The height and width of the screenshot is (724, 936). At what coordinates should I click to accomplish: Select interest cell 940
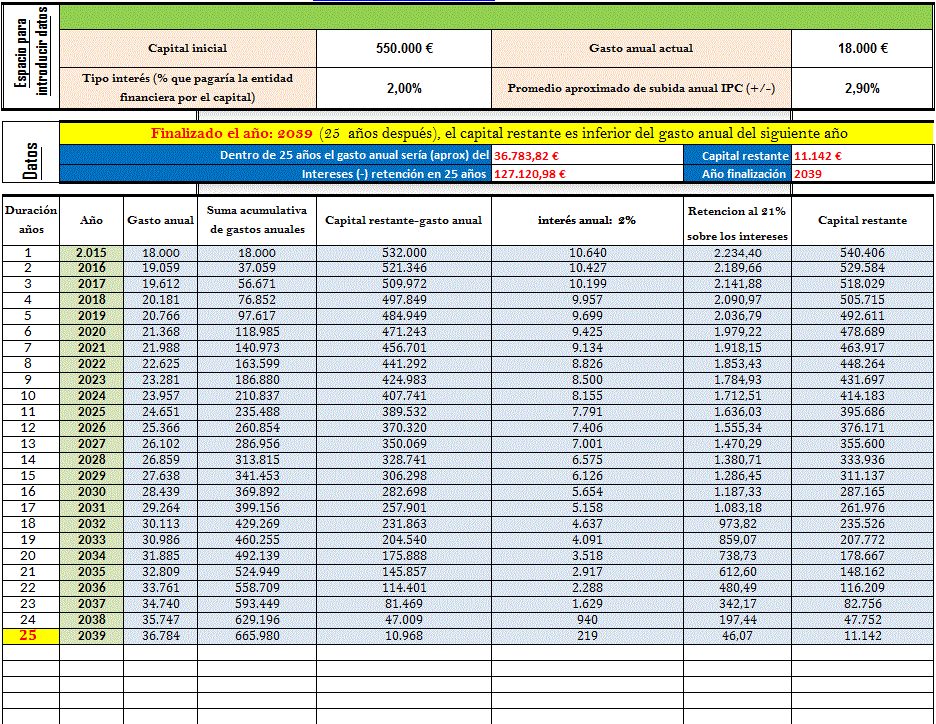pos(587,620)
